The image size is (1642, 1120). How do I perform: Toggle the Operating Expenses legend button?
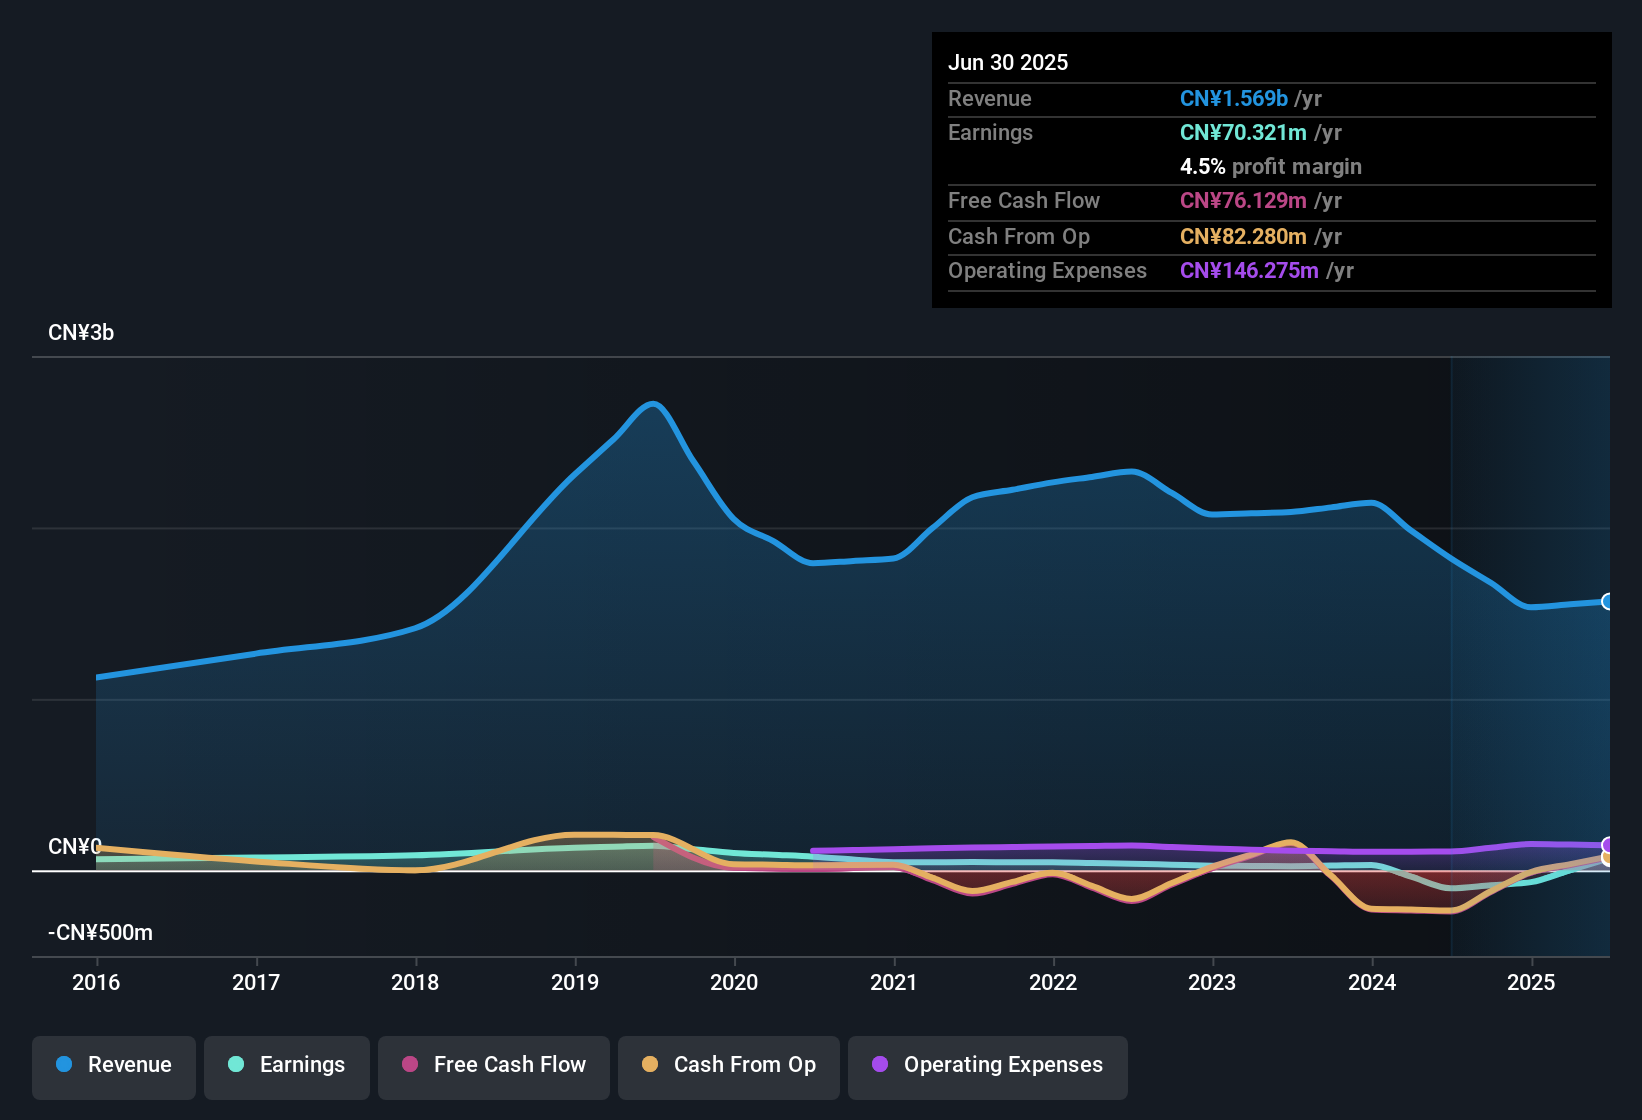(x=988, y=1067)
